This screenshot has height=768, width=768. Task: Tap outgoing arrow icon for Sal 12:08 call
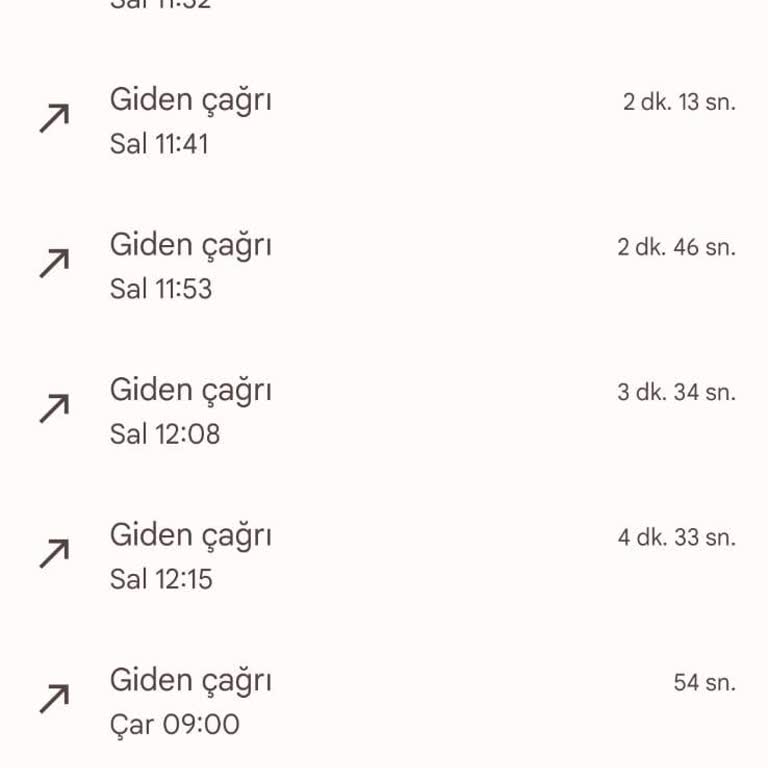pyautogui.click(x=54, y=408)
